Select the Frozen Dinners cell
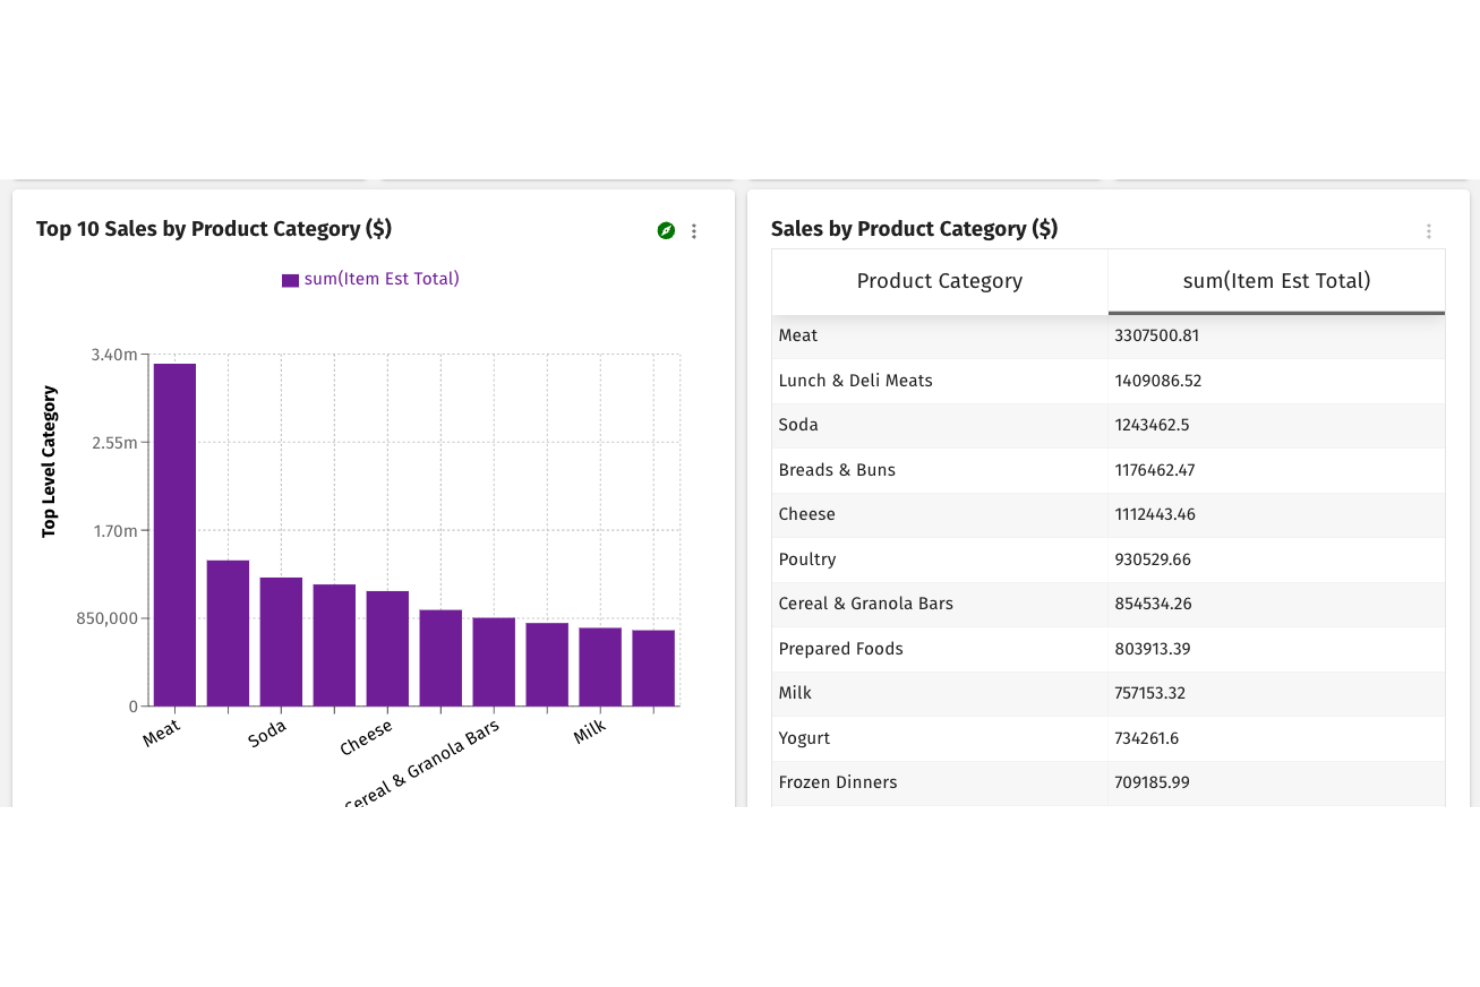The width and height of the screenshot is (1480, 987). 939,783
